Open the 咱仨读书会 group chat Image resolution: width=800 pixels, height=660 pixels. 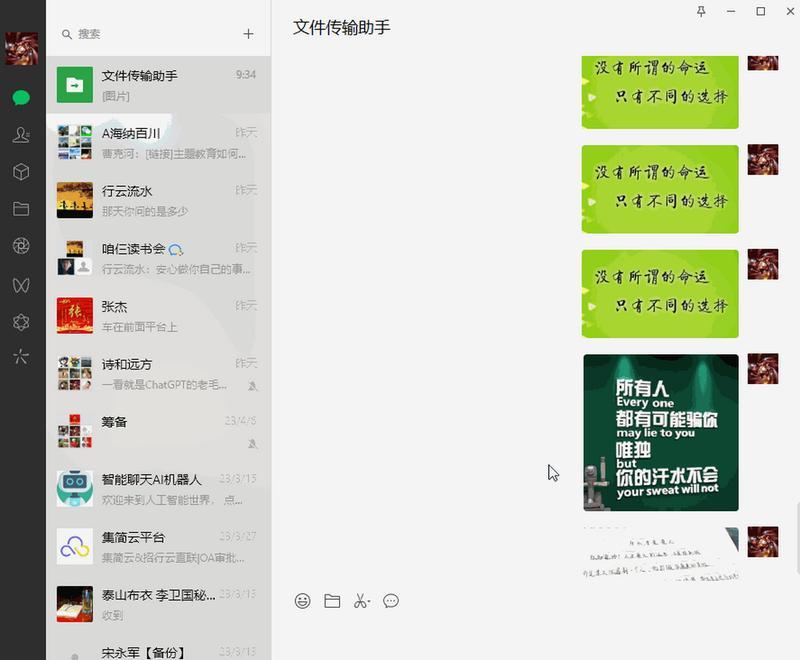159,258
